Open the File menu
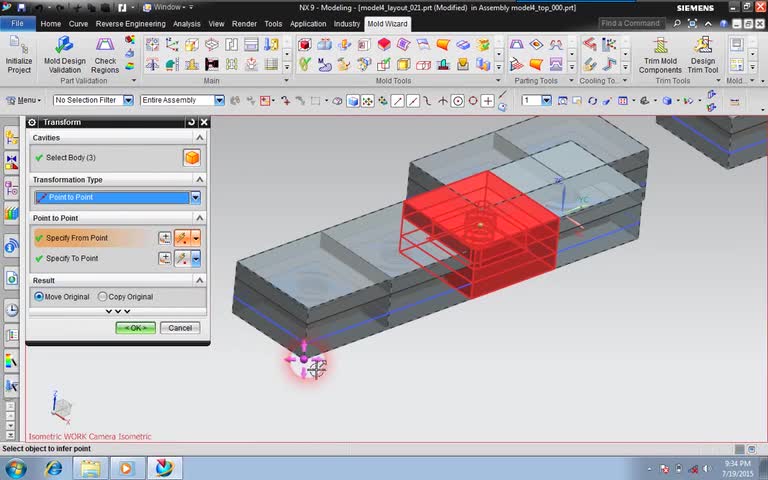768x480 pixels. [x=17, y=23]
